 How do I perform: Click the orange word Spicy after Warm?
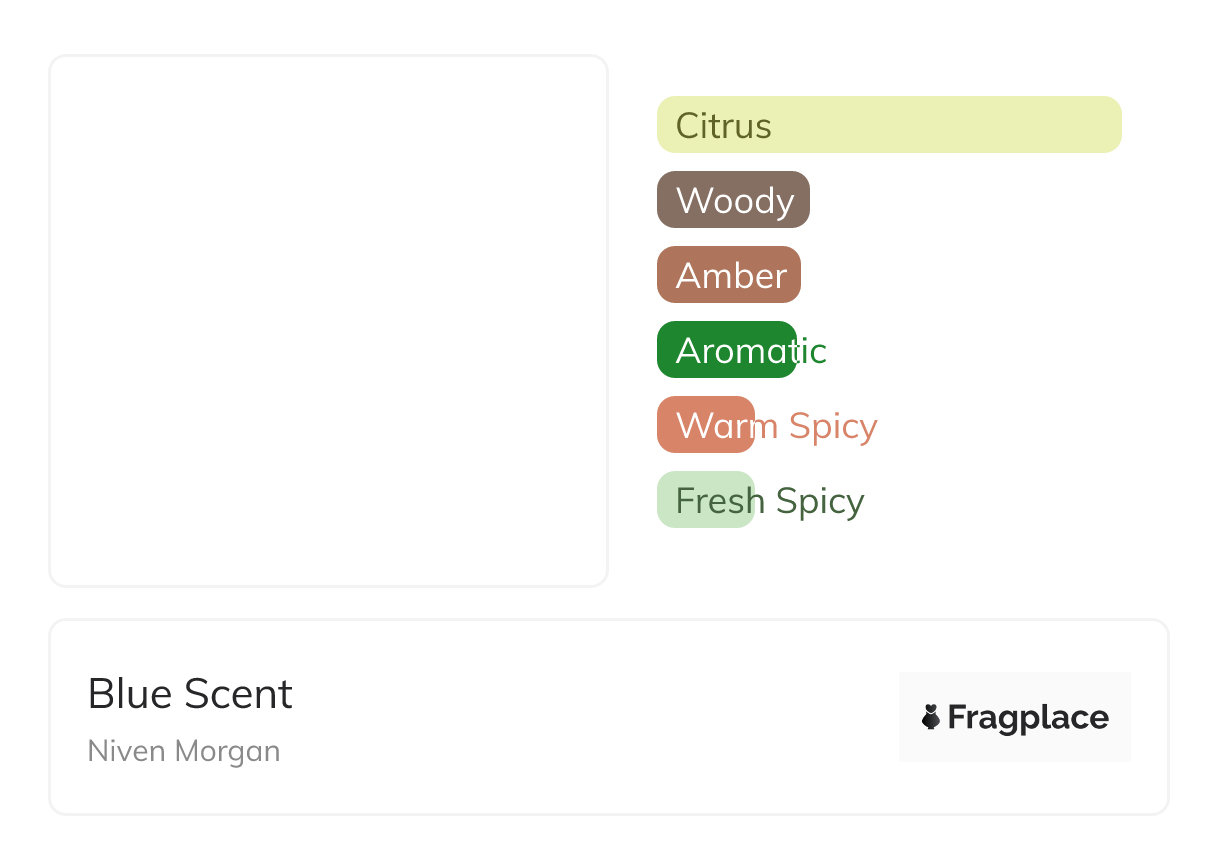point(833,427)
